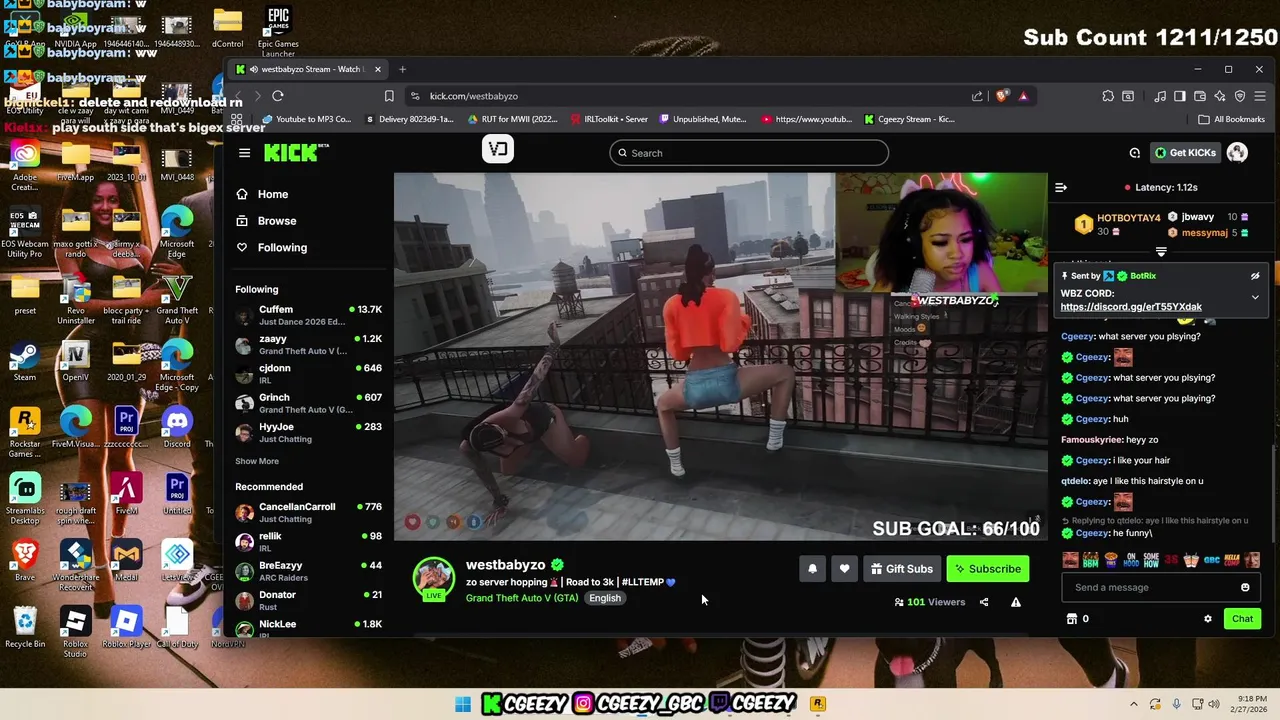The image size is (1280, 720).
Task: Open the Cgeezy Stream - Kic... bookmark
Action: pyautogui.click(x=909, y=119)
